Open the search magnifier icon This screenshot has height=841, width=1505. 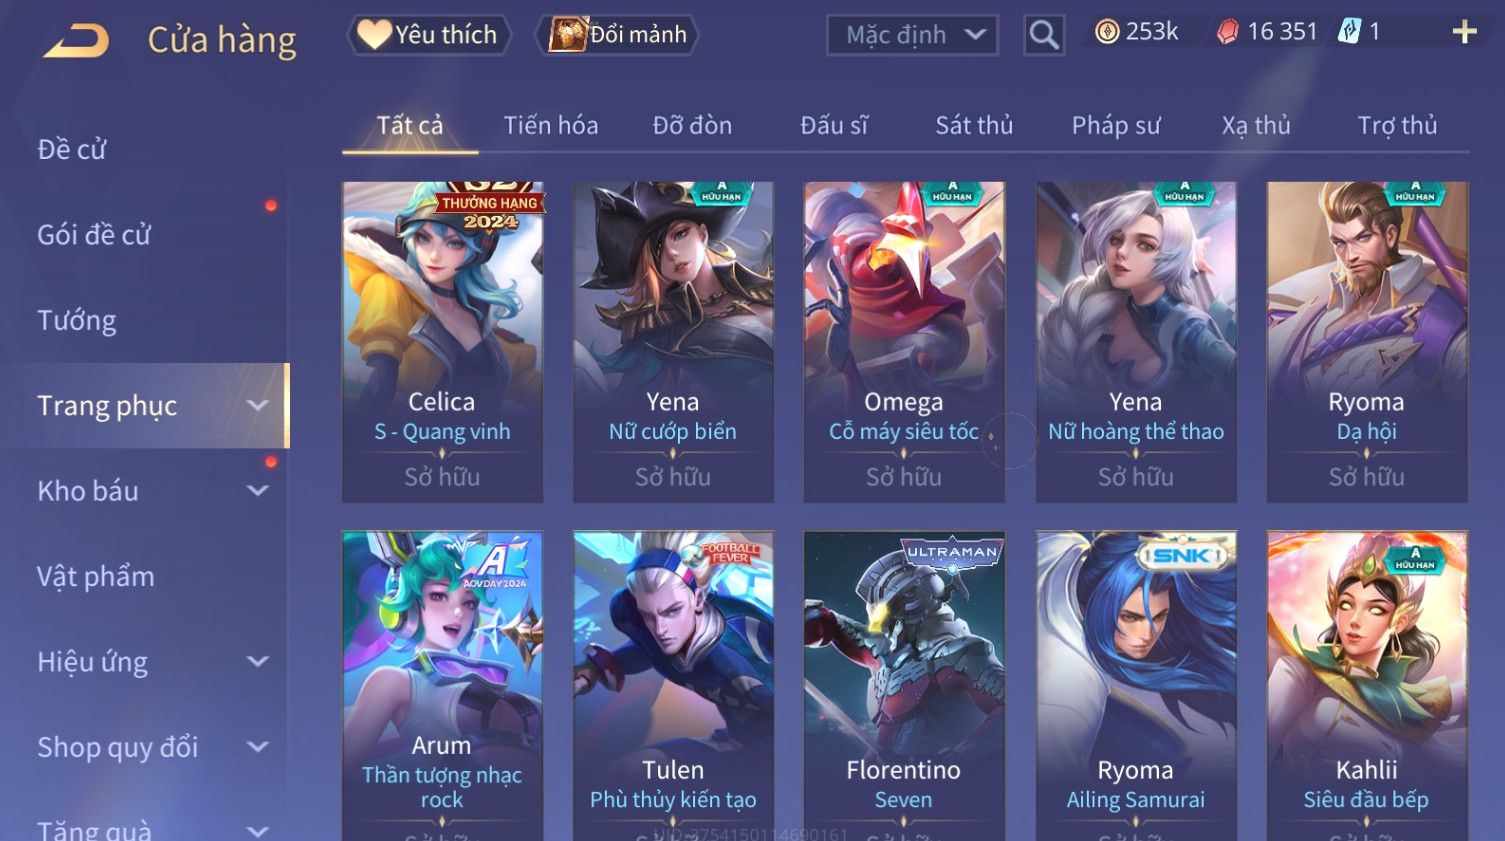[1043, 35]
